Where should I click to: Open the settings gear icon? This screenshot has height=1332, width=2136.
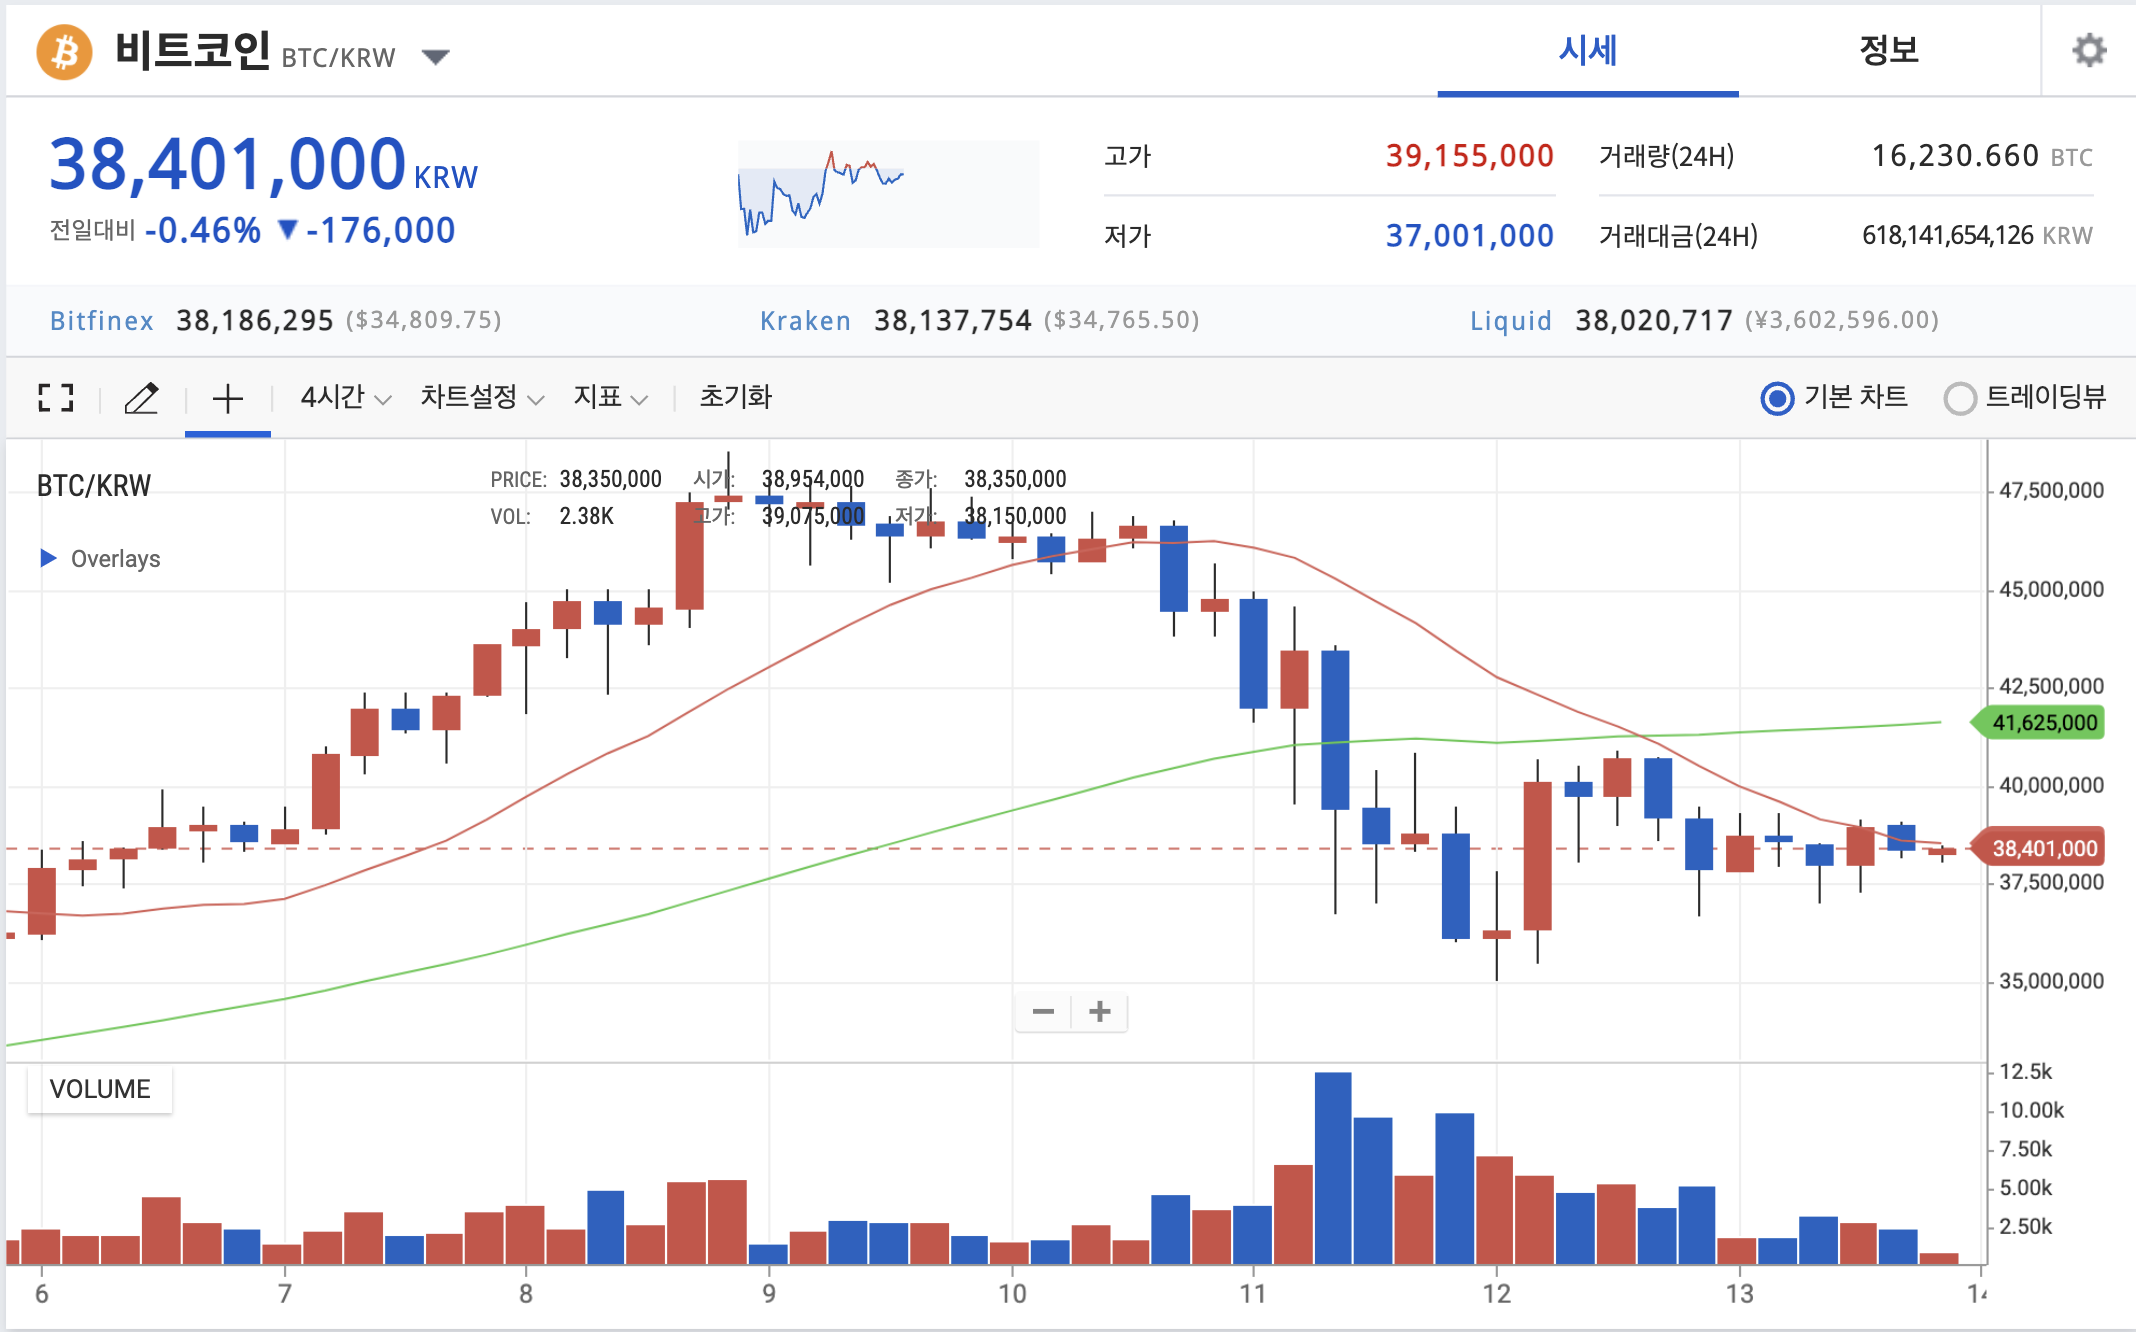point(2088,50)
